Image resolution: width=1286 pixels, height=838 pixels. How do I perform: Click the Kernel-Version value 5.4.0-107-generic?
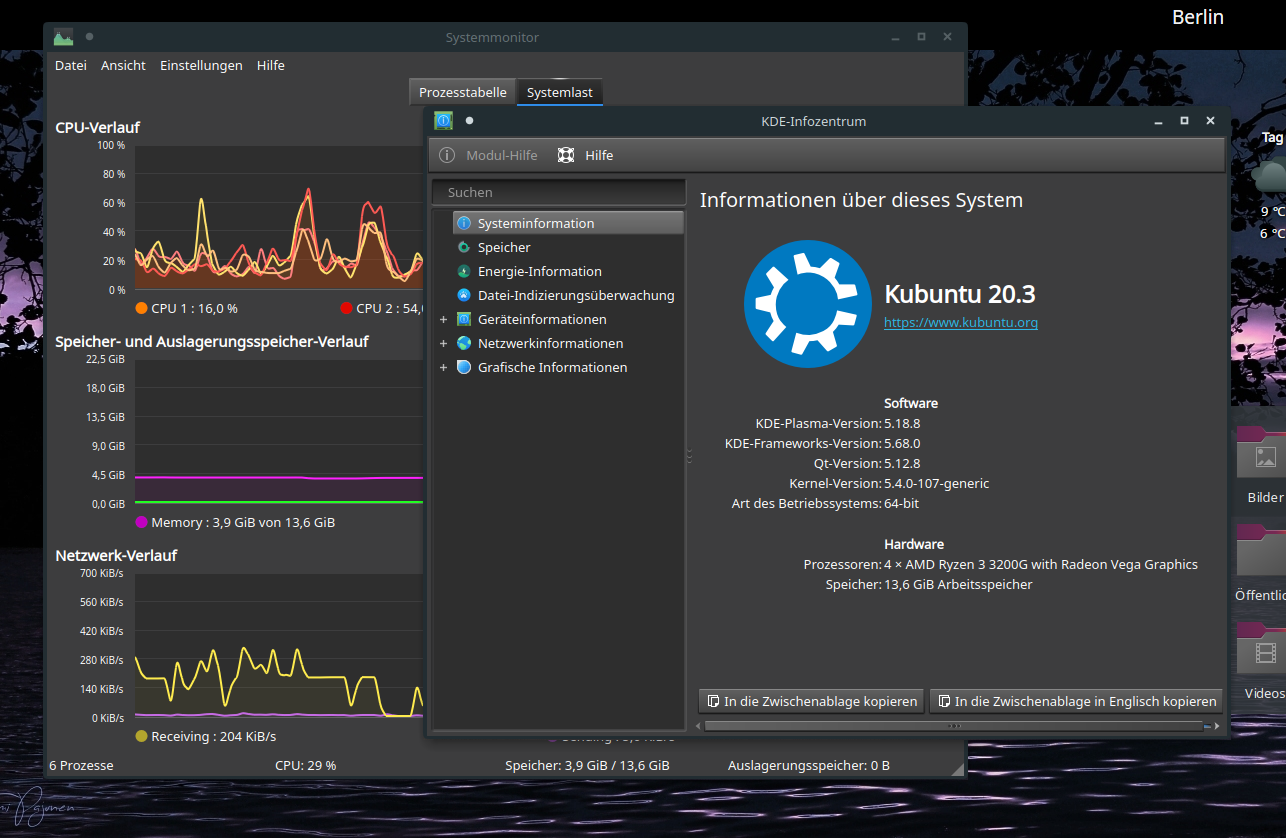(937, 483)
